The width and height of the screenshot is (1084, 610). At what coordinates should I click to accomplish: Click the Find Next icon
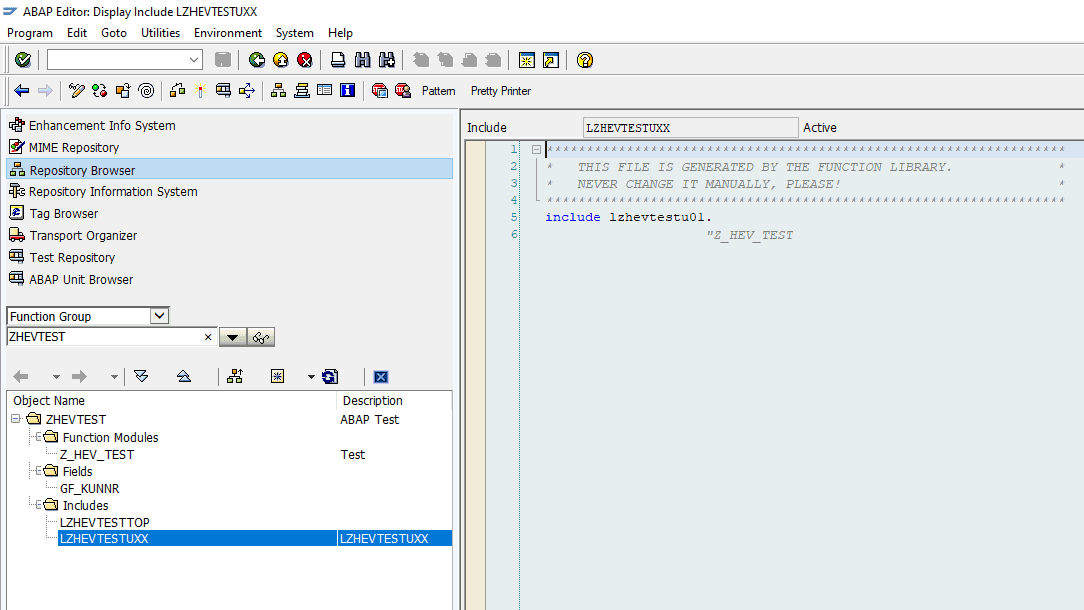[x=386, y=59]
